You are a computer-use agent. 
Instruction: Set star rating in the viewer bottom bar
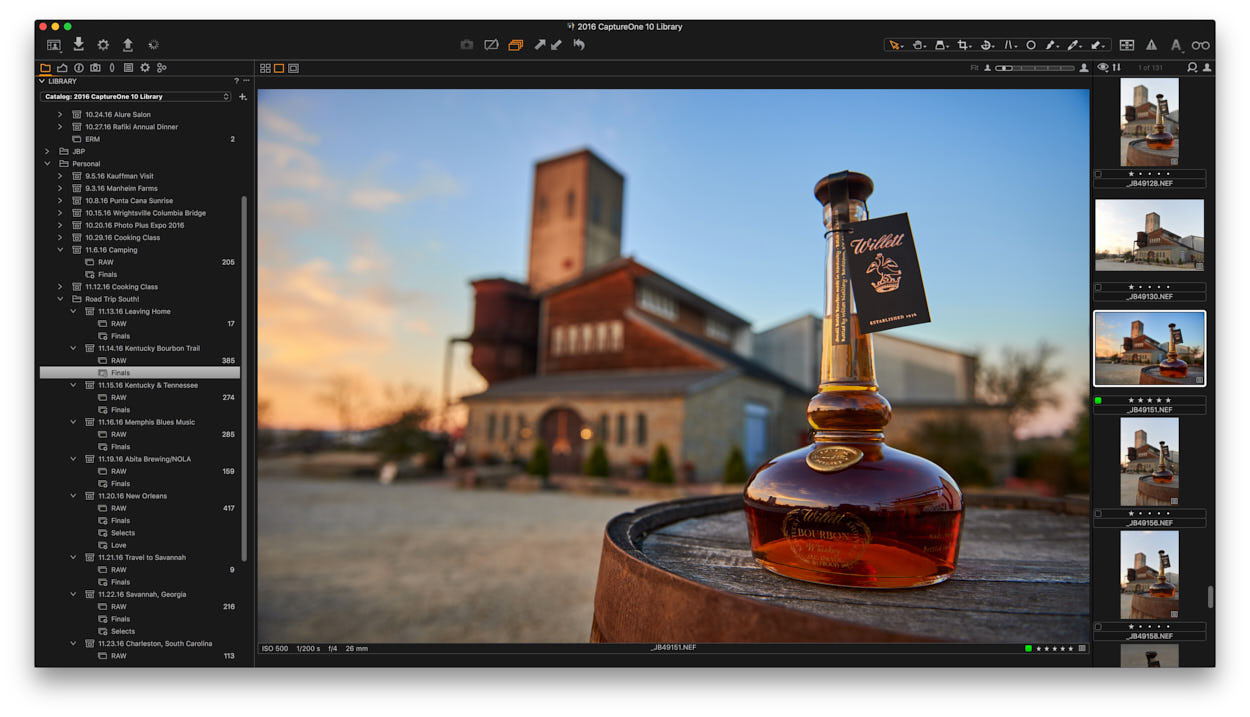tap(1055, 648)
